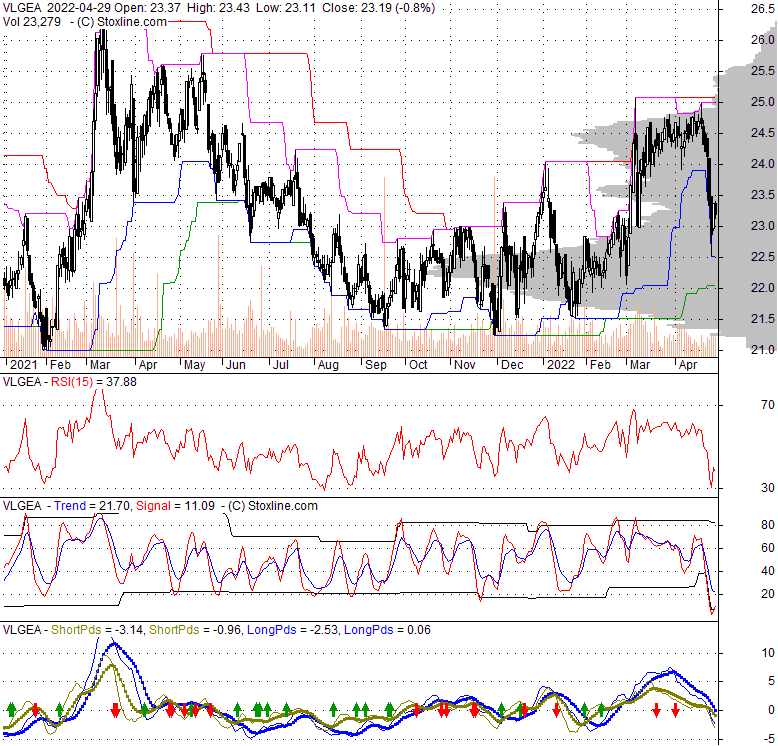This screenshot has height=746, width=778.
Task: Click the 2021 label on the time axis
Action: pyautogui.click(x=23, y=365)
